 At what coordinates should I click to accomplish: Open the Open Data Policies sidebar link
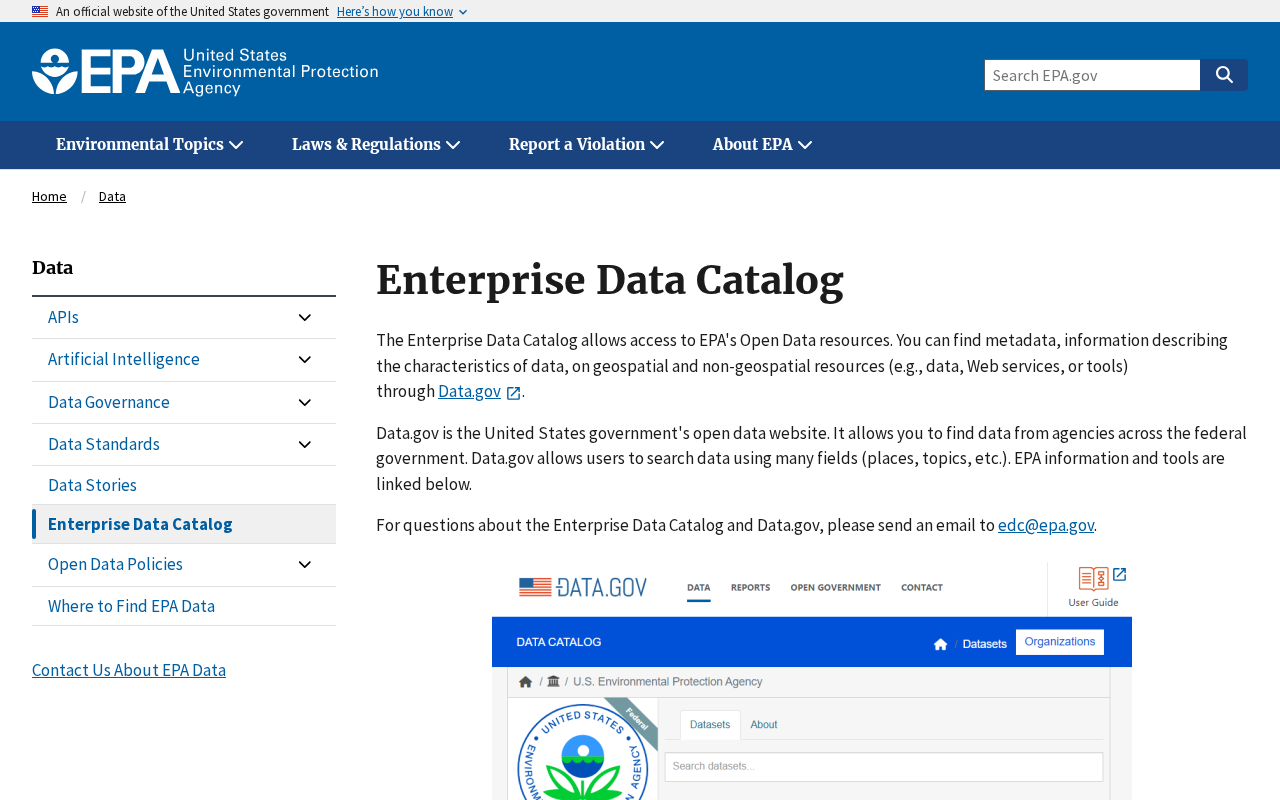[x=115, y=564]
